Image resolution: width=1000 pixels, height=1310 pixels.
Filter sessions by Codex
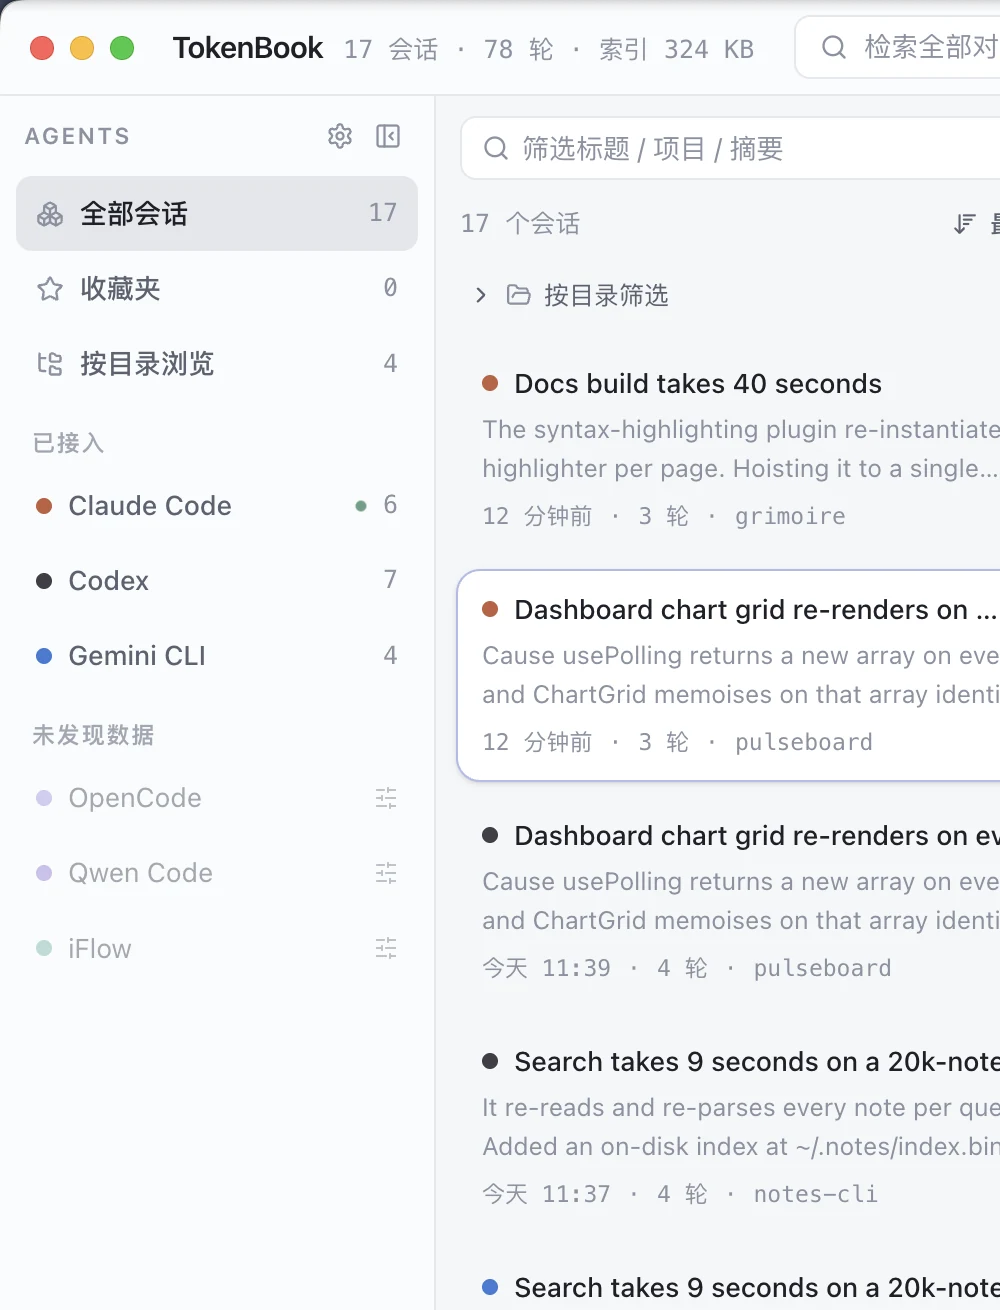[217, 581]
